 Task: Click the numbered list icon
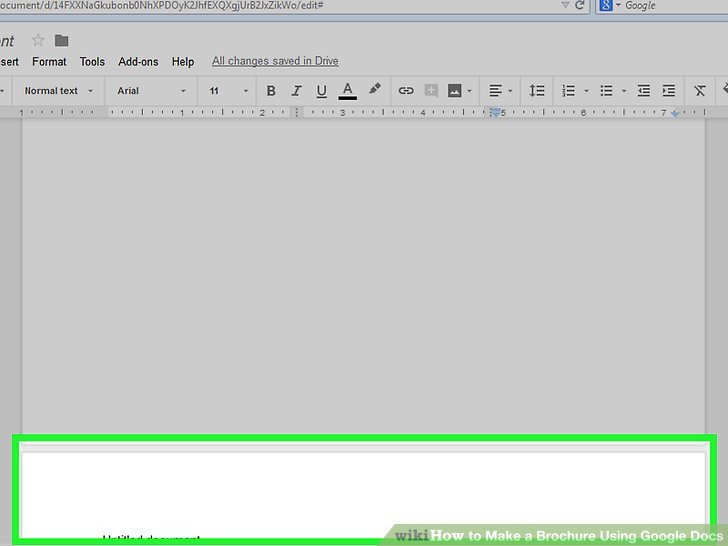click(x=568, y=91)
